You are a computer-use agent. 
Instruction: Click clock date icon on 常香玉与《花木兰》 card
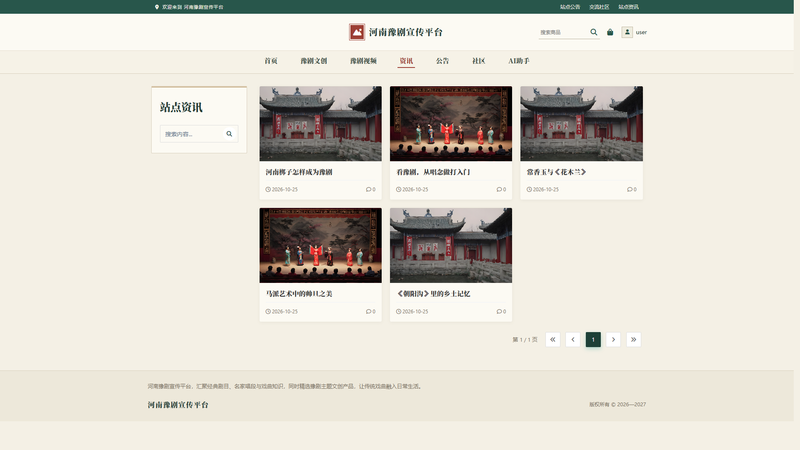[529, 189]
